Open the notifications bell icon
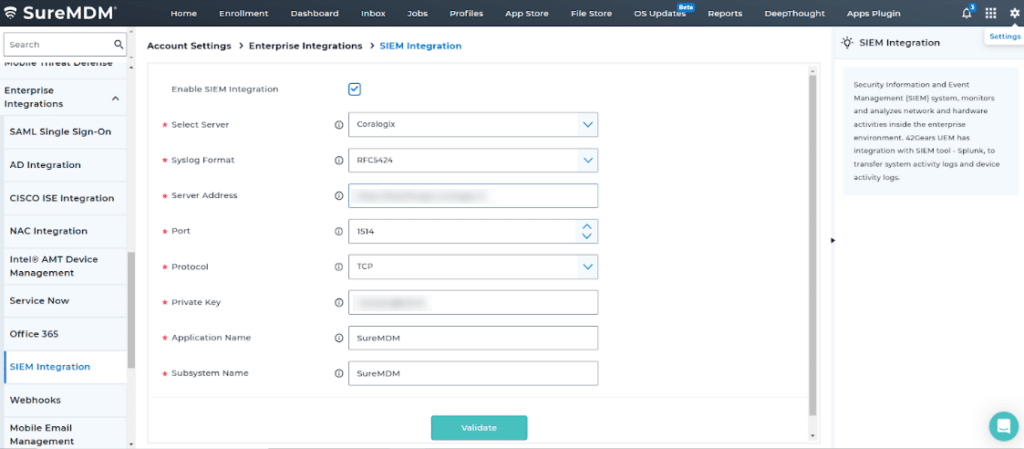 coord(967,14)
